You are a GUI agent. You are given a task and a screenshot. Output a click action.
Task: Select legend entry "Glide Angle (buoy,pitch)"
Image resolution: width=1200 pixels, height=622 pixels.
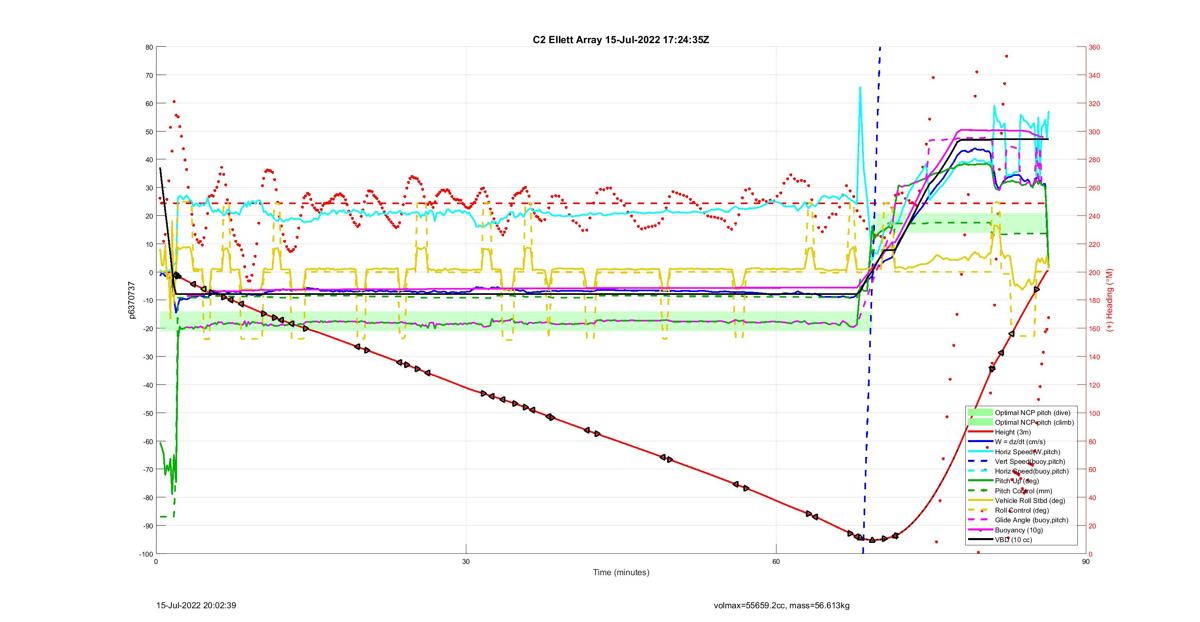[1033, 520]
